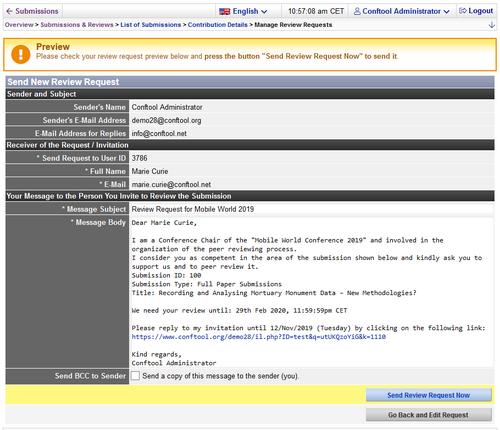
Task: Click 'Submission Type: Full Paper Submissions' line
Action: pyautogui.click(x=207, y=284)
